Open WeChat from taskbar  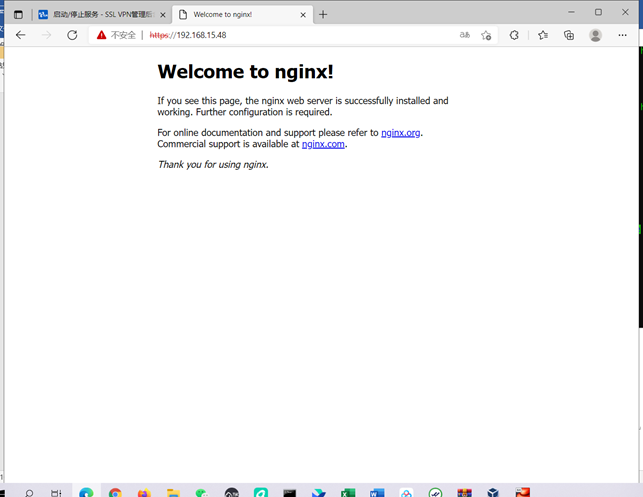(x=202, y=493)
